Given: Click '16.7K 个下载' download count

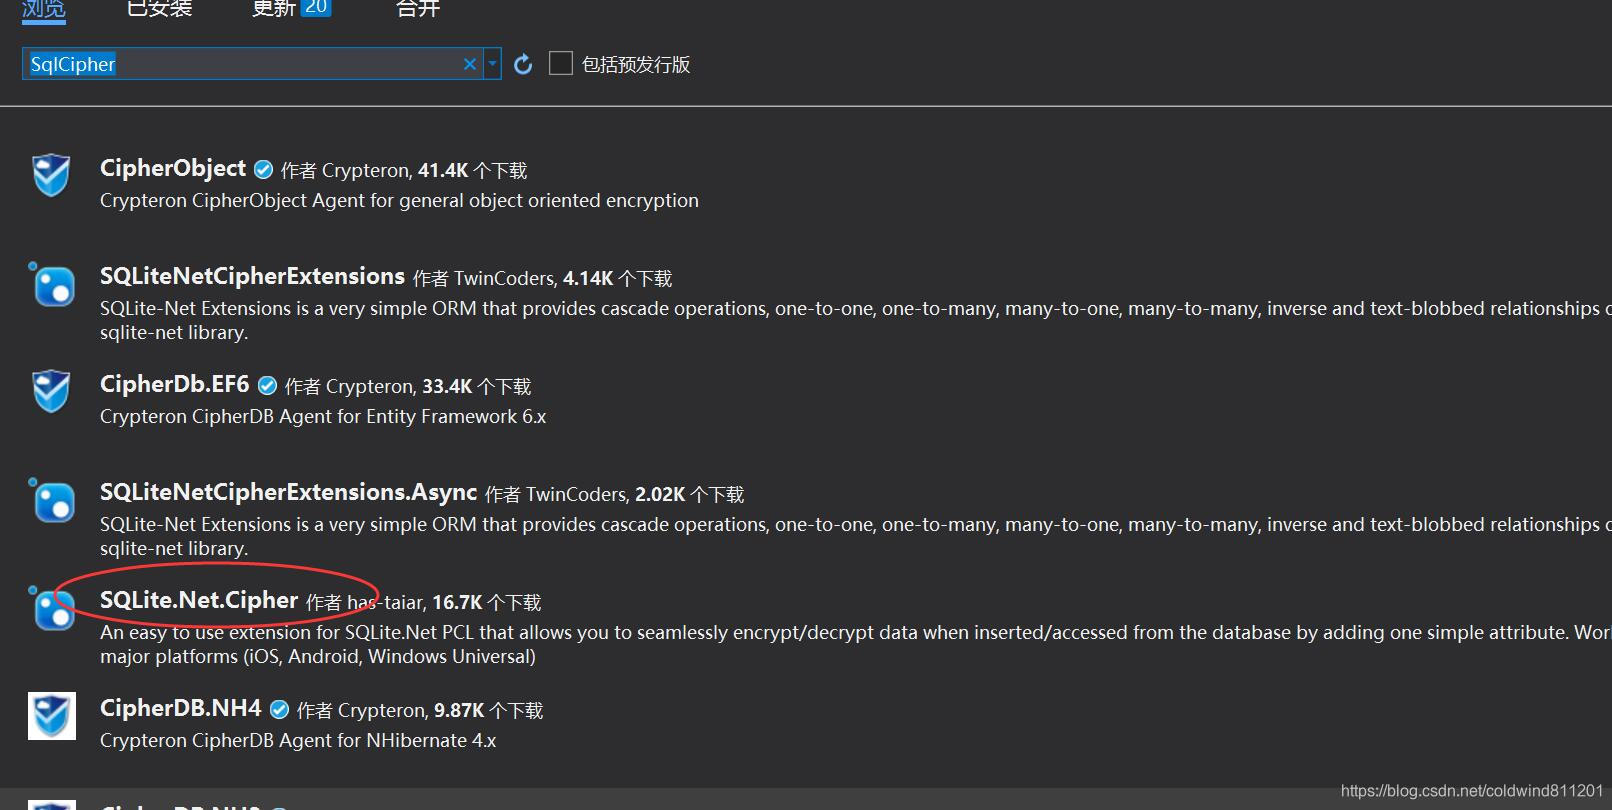Looking at the screenshot, I should (x=487, y=603).
